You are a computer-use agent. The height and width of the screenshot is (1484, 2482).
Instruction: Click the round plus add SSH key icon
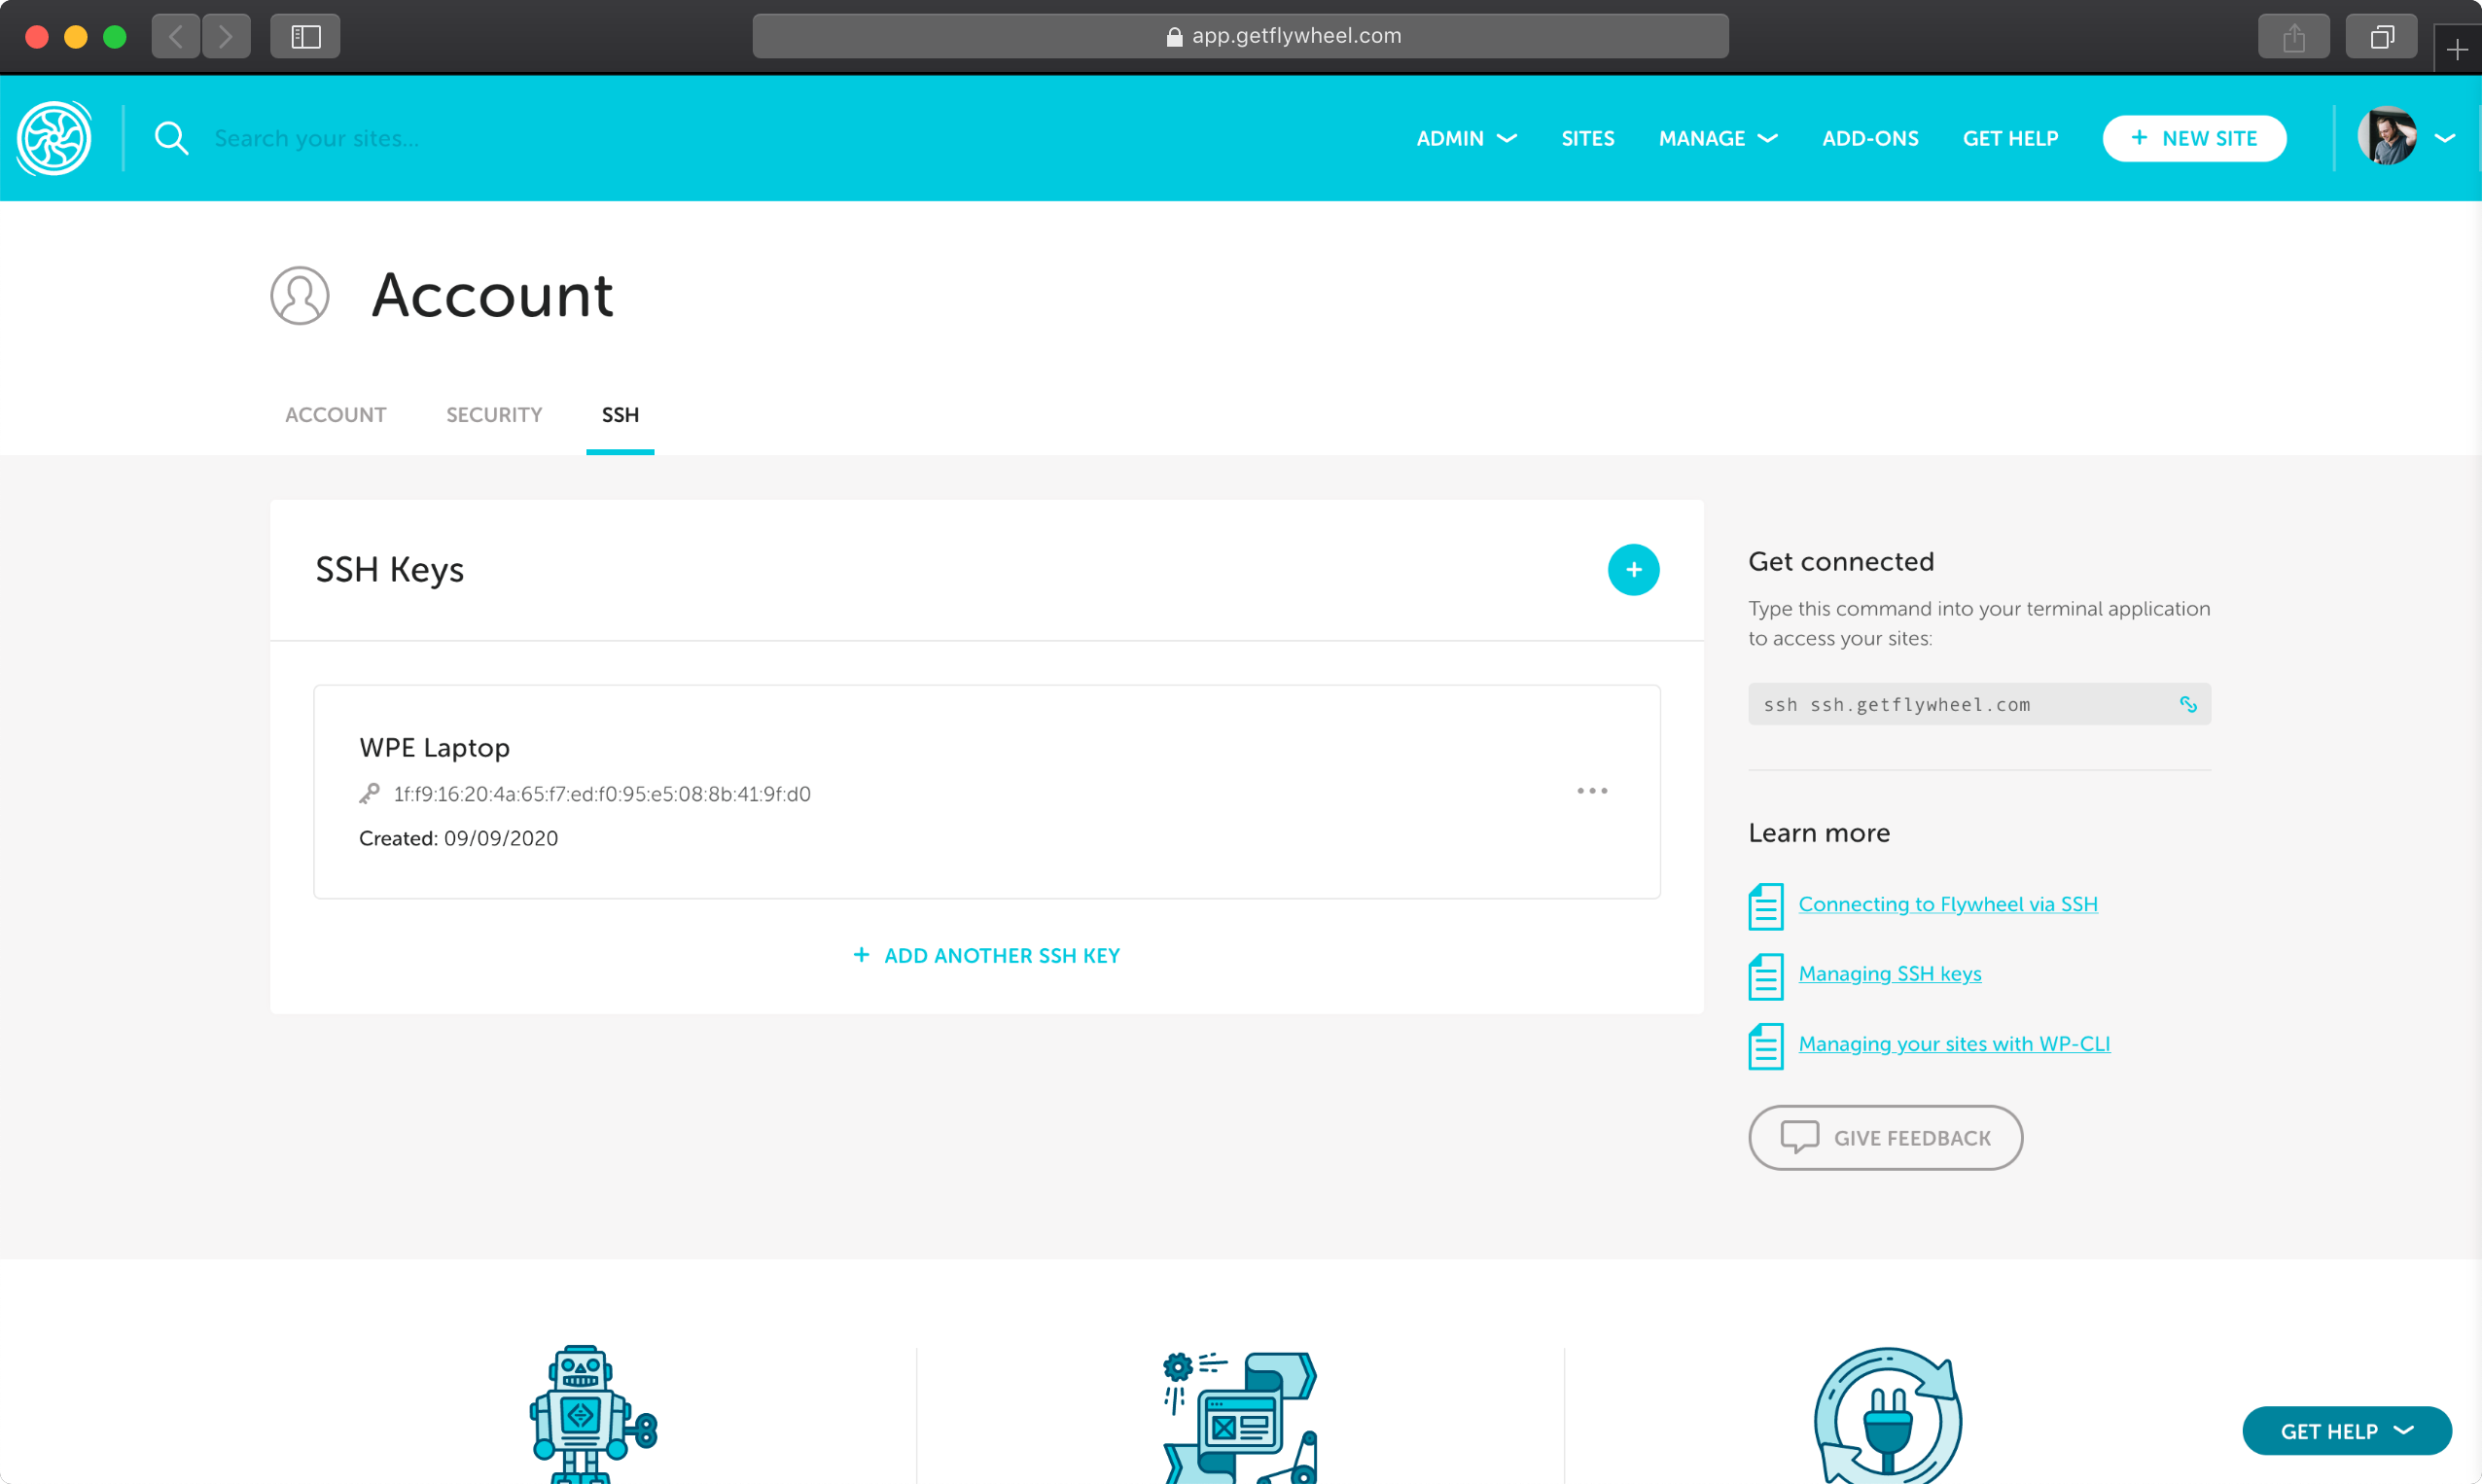coord(1634,570)
